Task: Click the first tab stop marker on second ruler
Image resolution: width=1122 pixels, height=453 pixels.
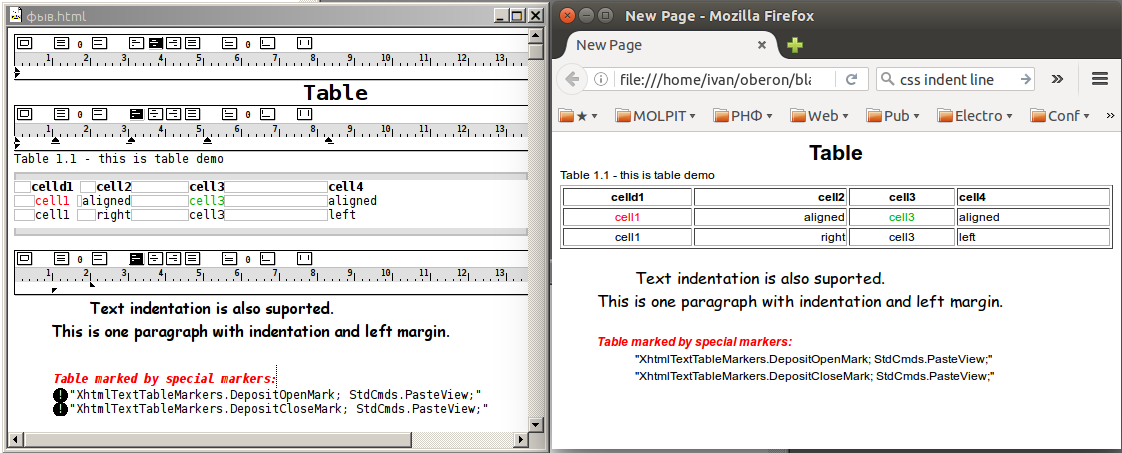Action: 55,141
